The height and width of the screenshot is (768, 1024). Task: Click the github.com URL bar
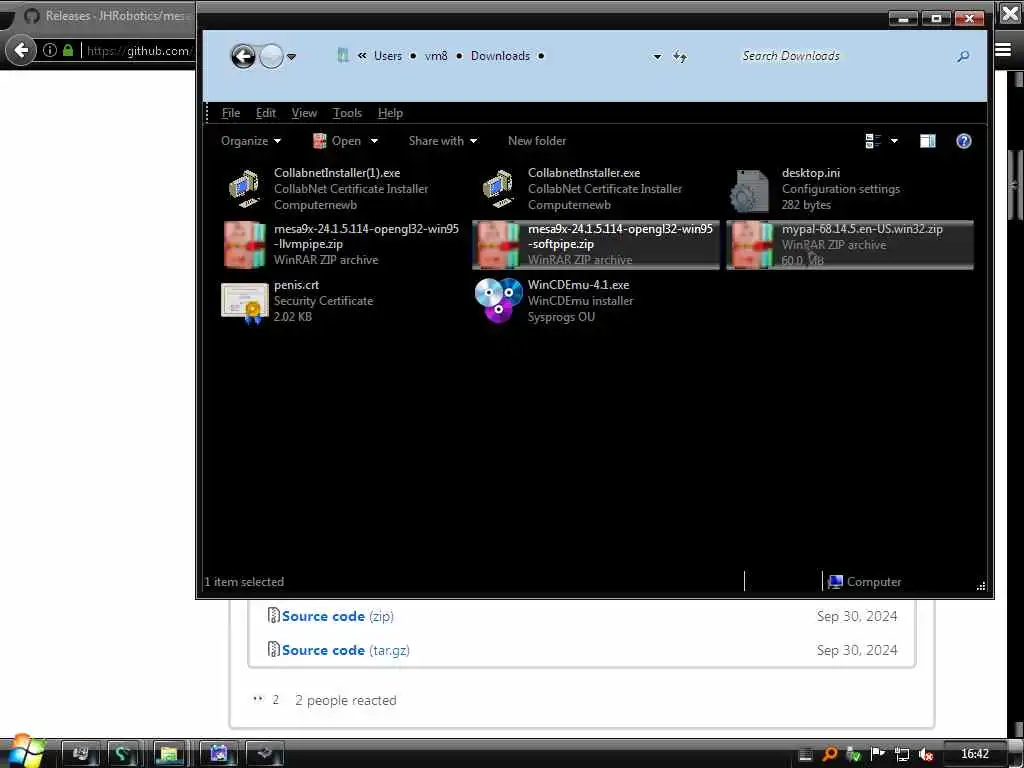pos(138,50)
